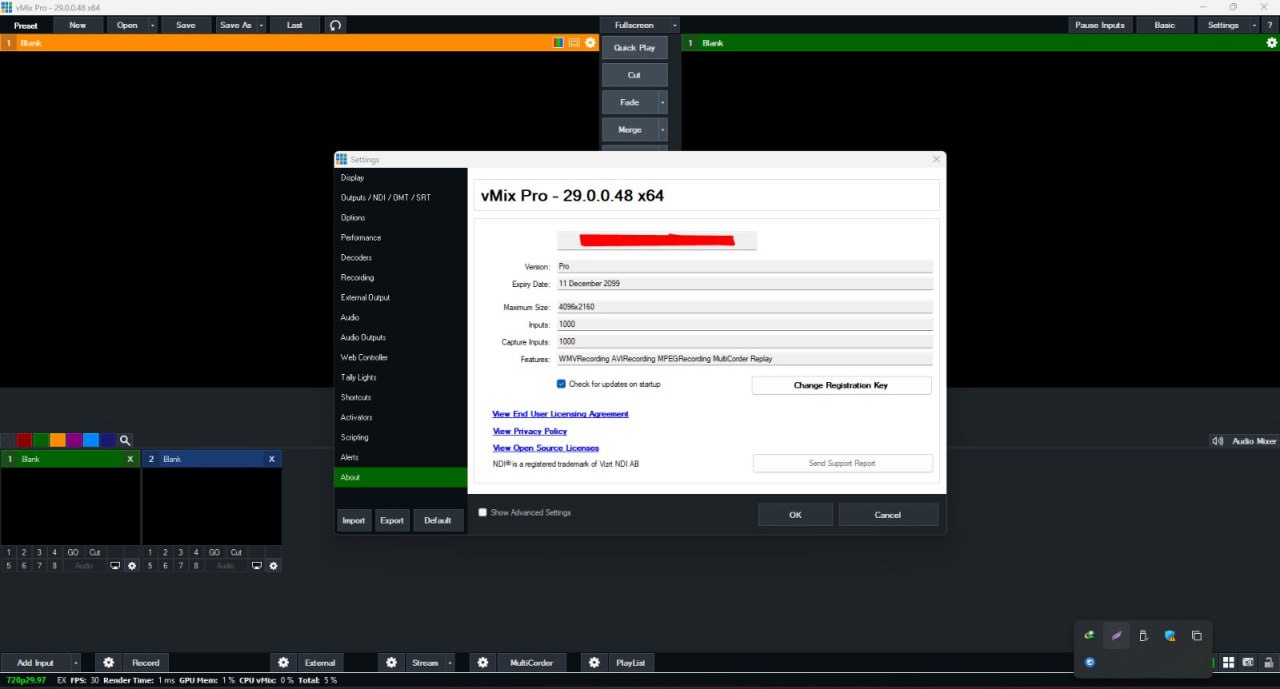Open settings gear of input 2 Blank

pos(274,566)
